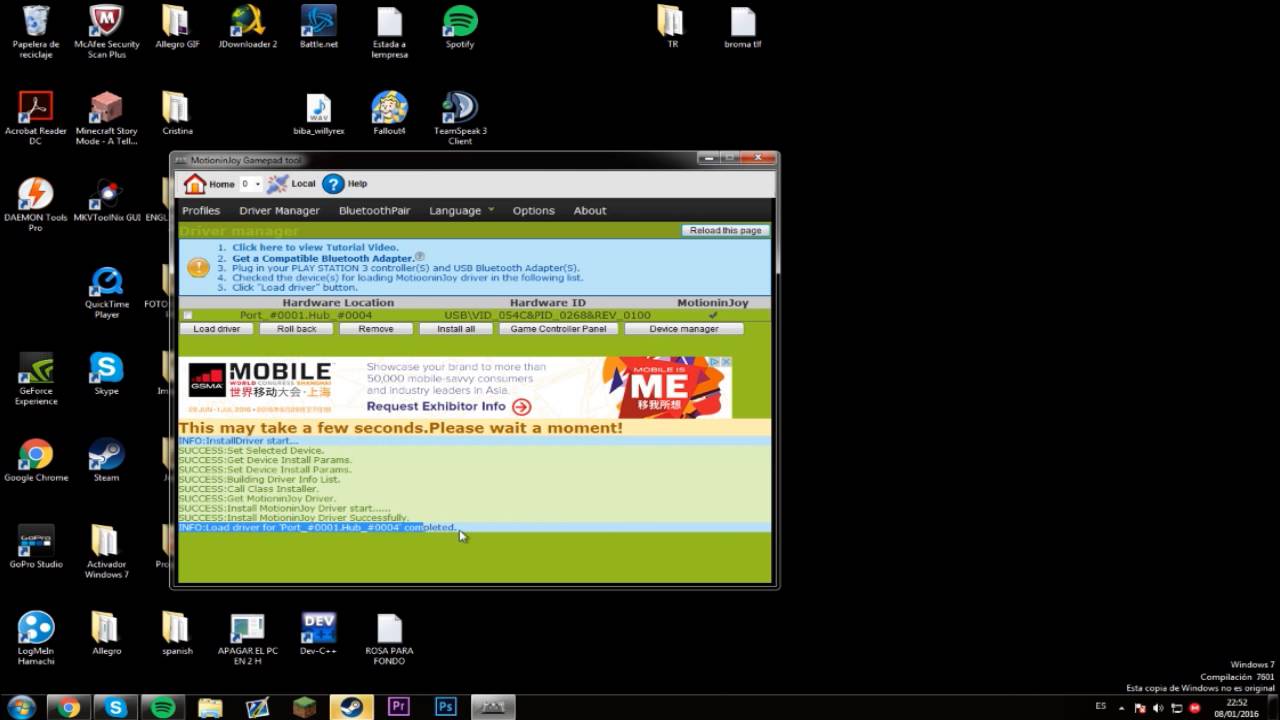This screenshot has height=720, width=1280.
Task: Open the Options menu
Action: [x=533, y=211]
